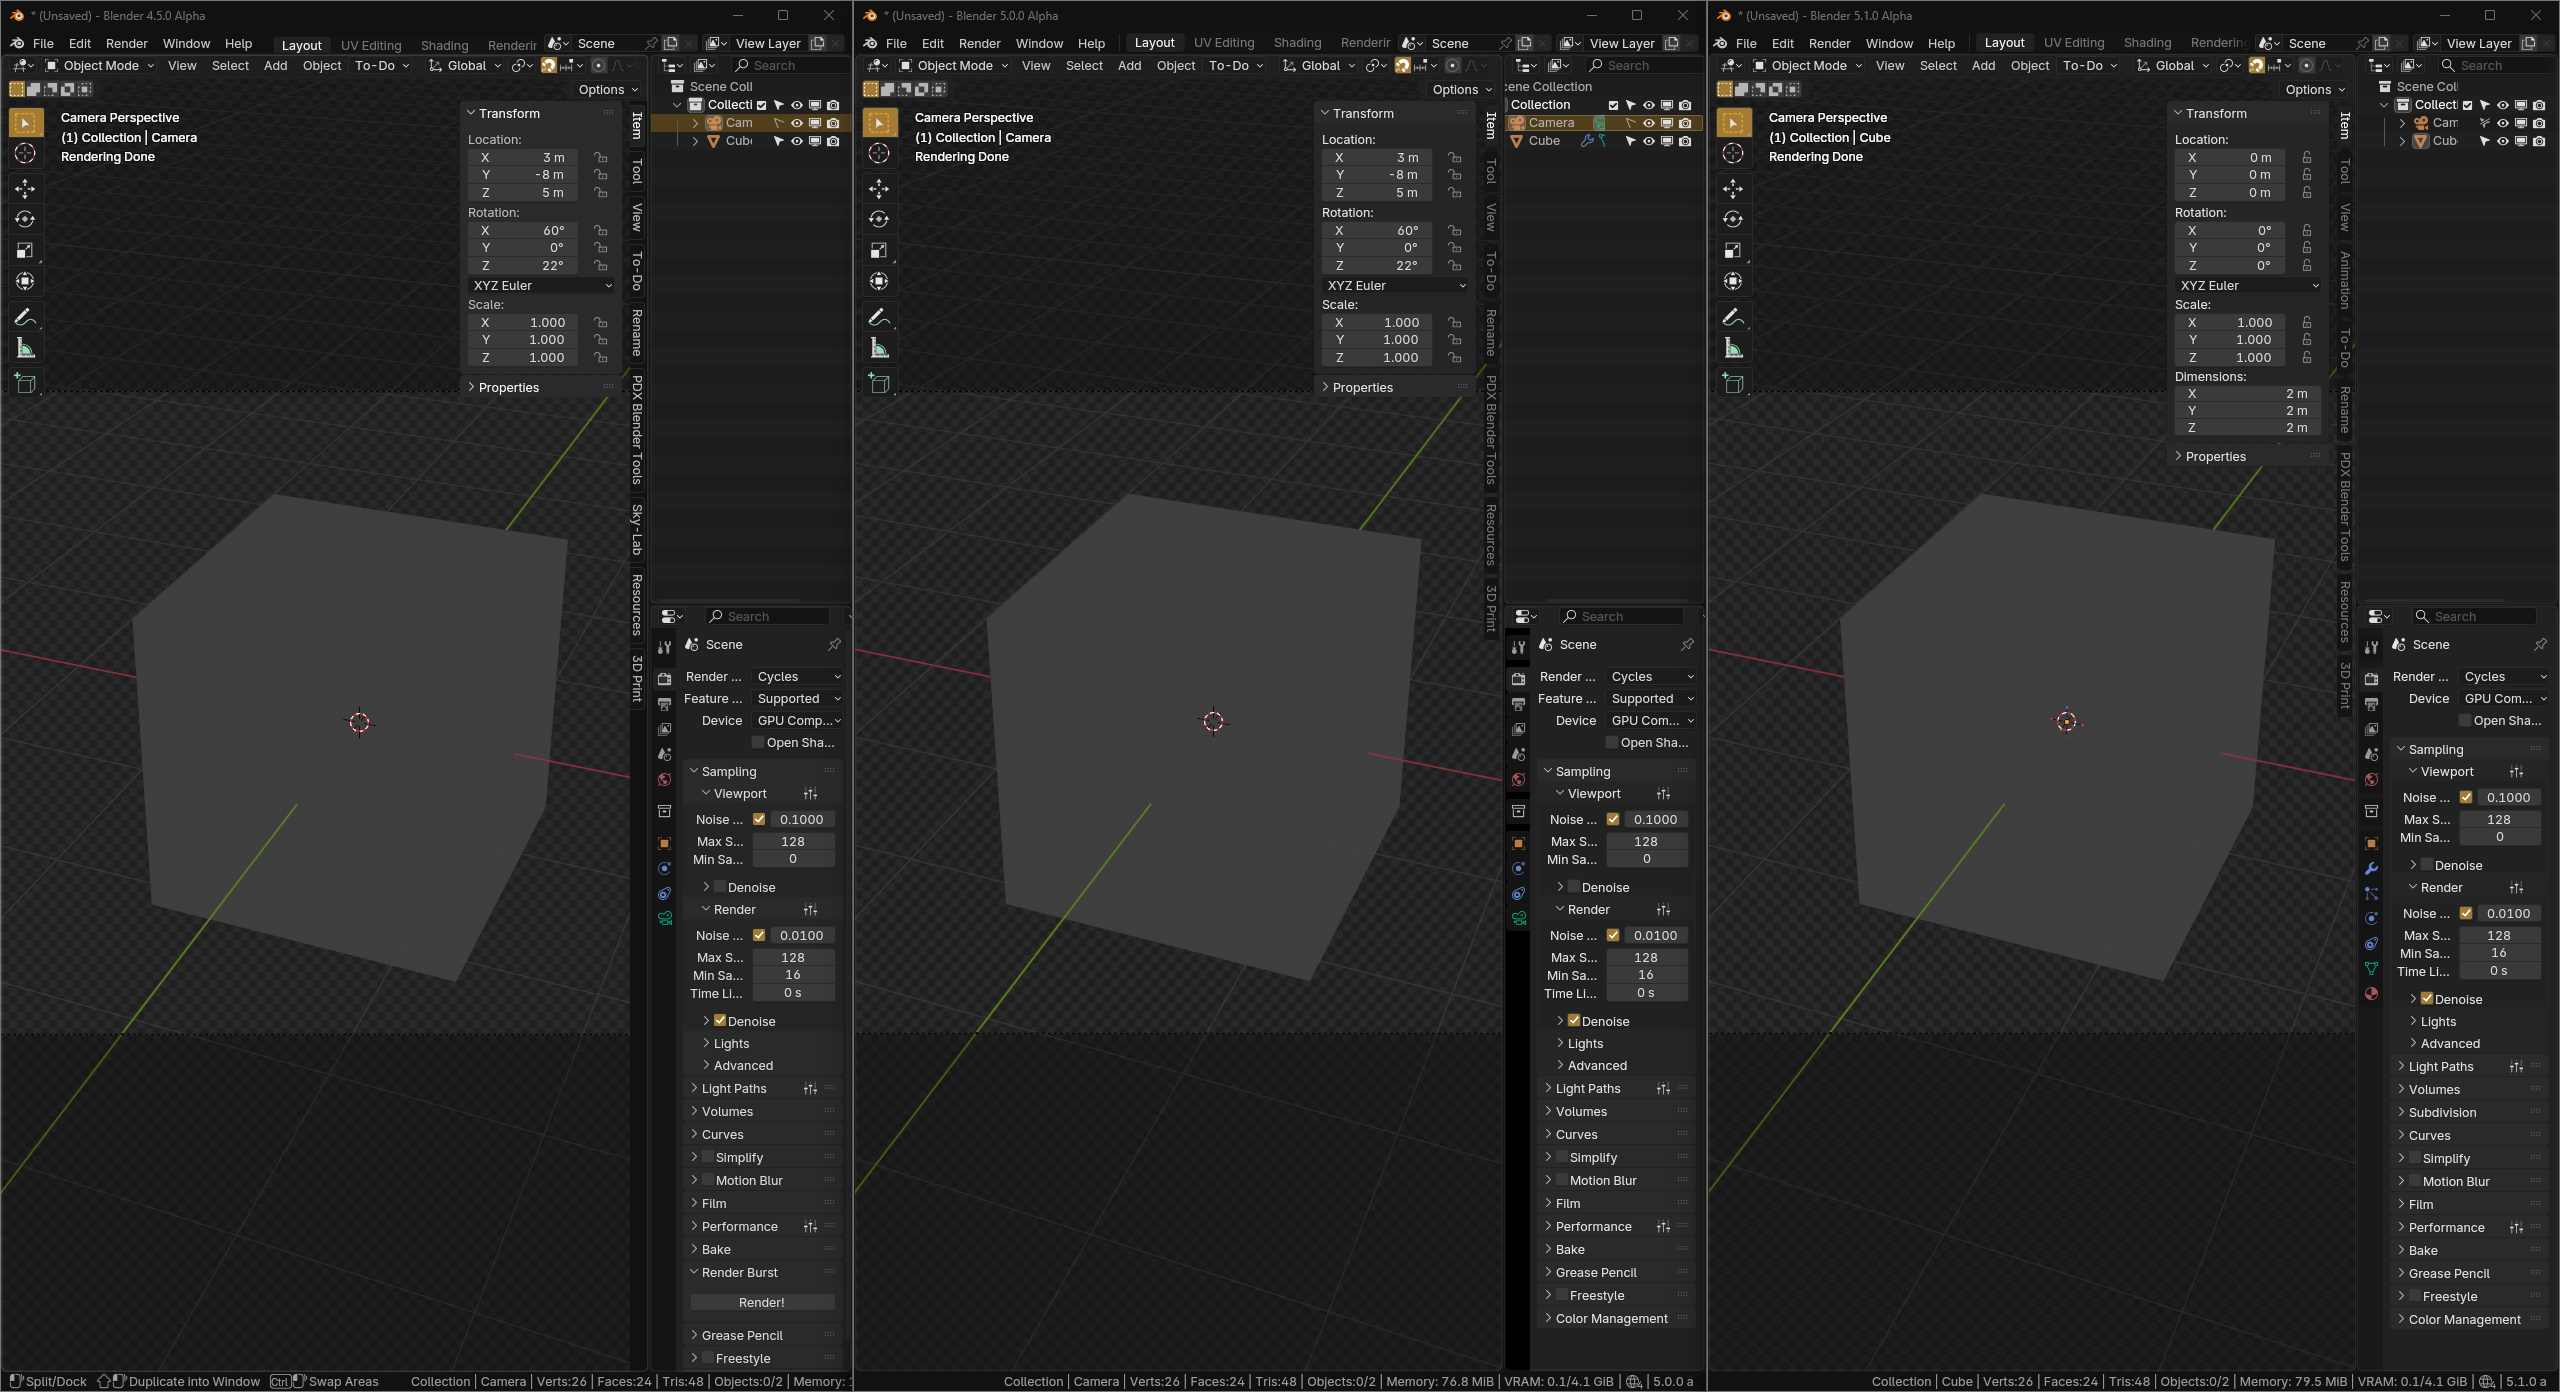Select the Move tool in Blender 4.5 window

(26, 188)
